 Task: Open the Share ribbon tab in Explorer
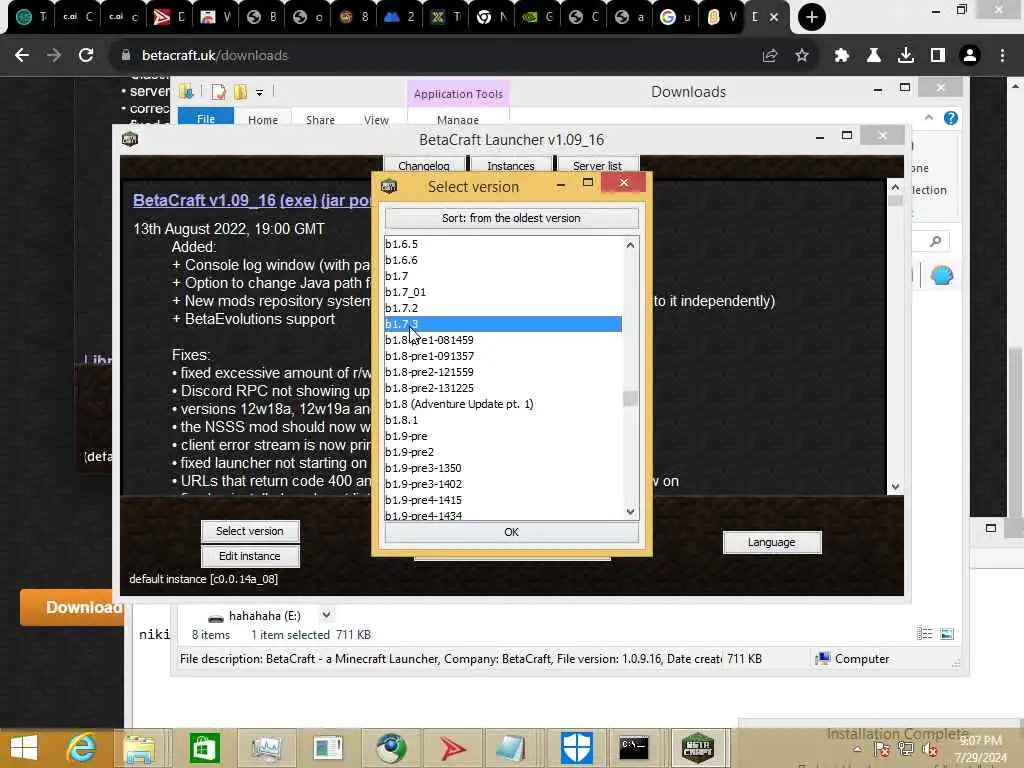(320, 120)
